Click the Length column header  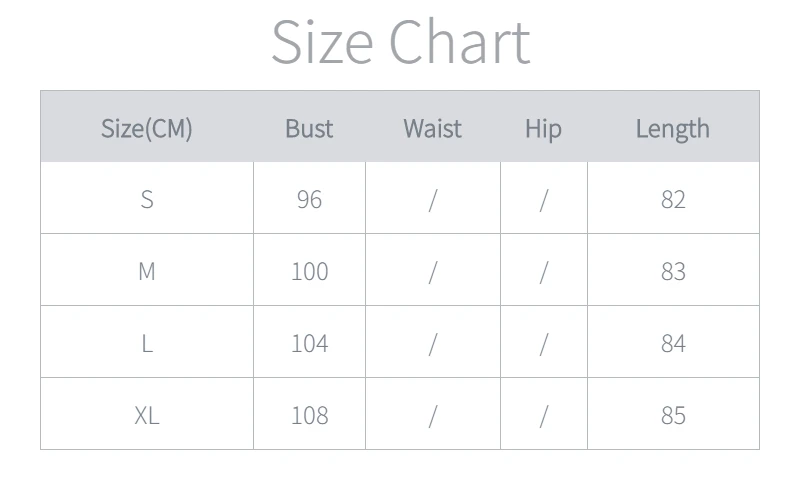pos(672,129)
